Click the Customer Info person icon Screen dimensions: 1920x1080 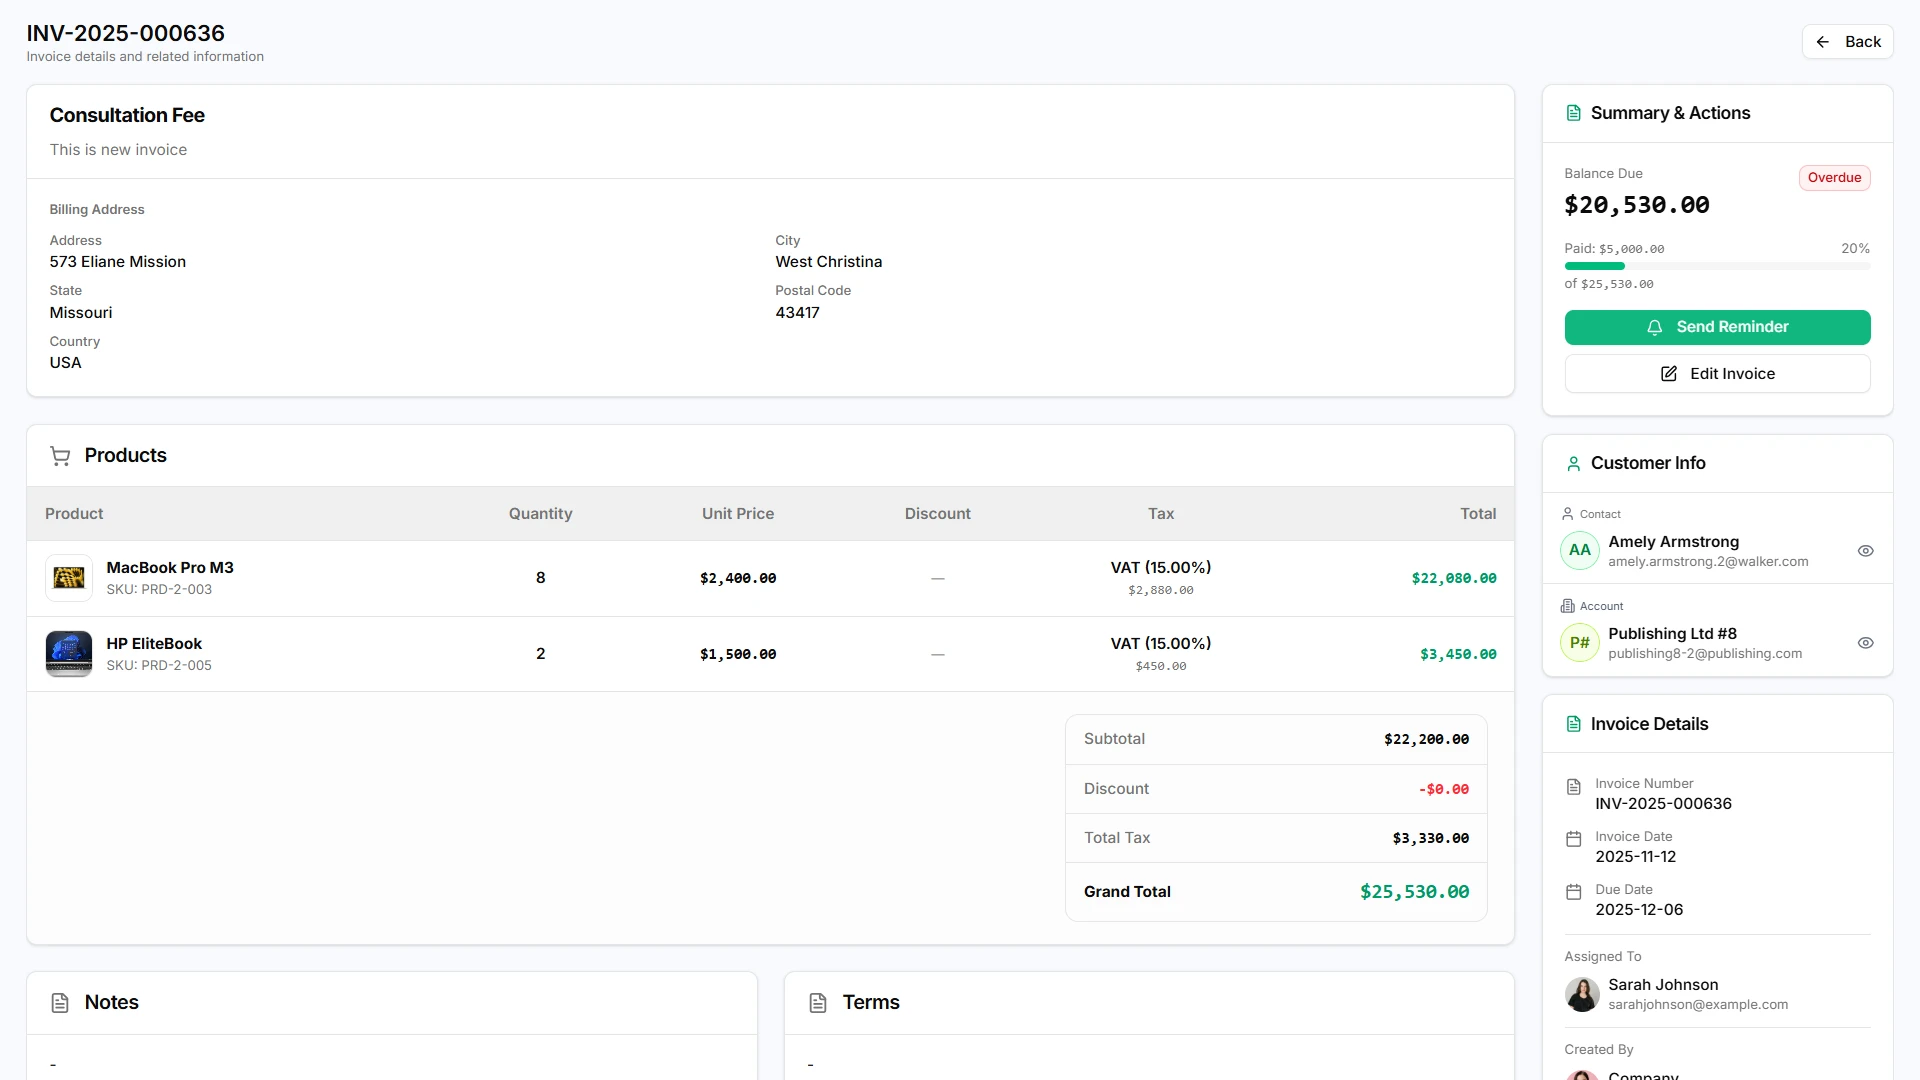1574,464
